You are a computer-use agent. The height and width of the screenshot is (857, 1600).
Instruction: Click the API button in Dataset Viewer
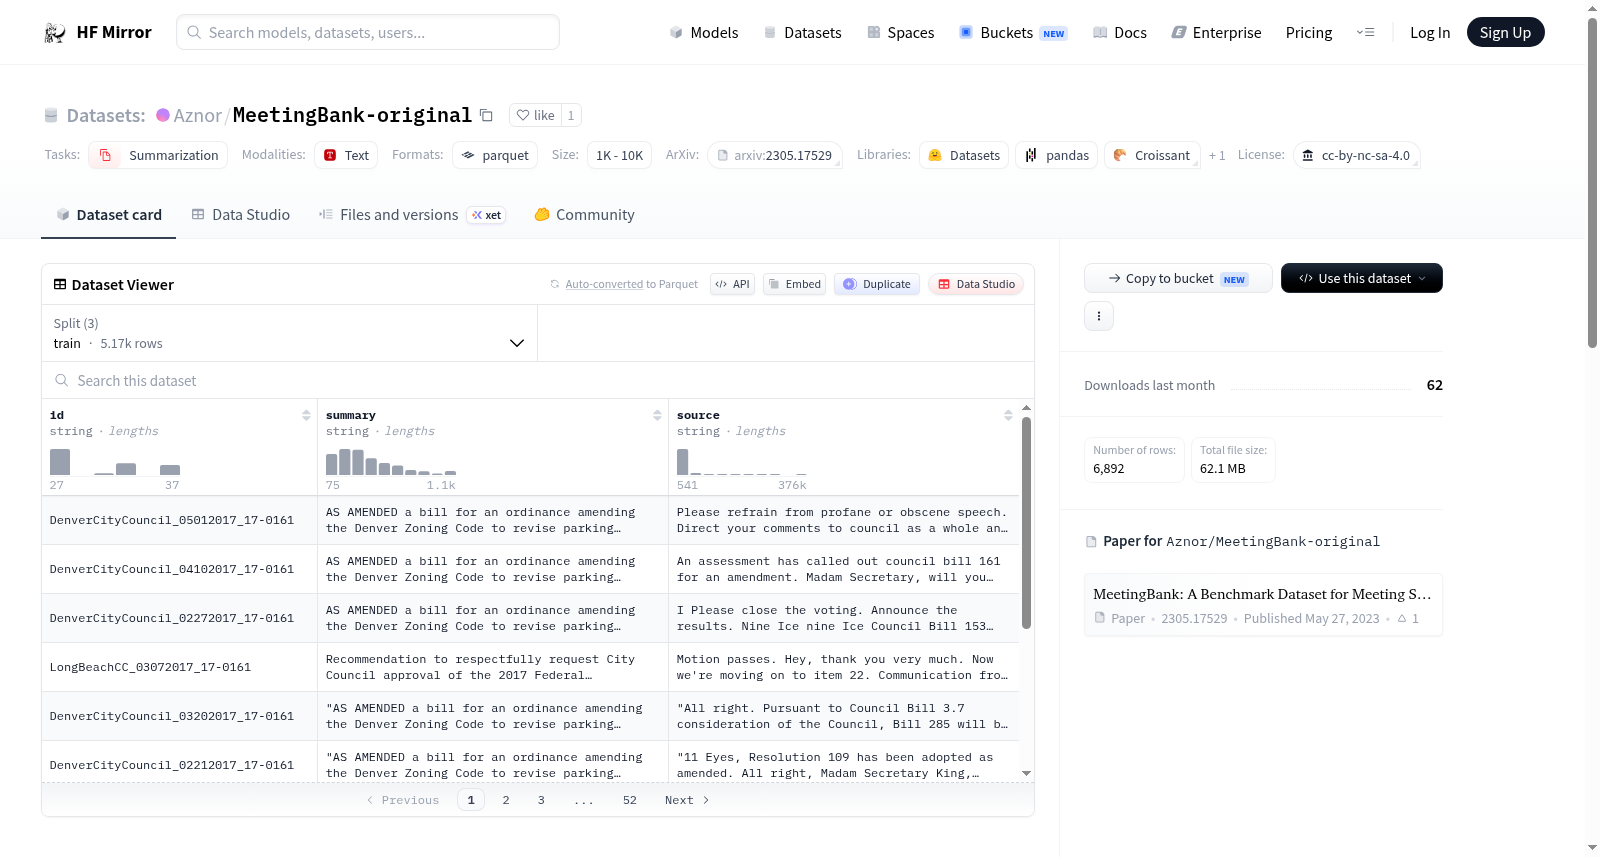[x=732, y=284]
